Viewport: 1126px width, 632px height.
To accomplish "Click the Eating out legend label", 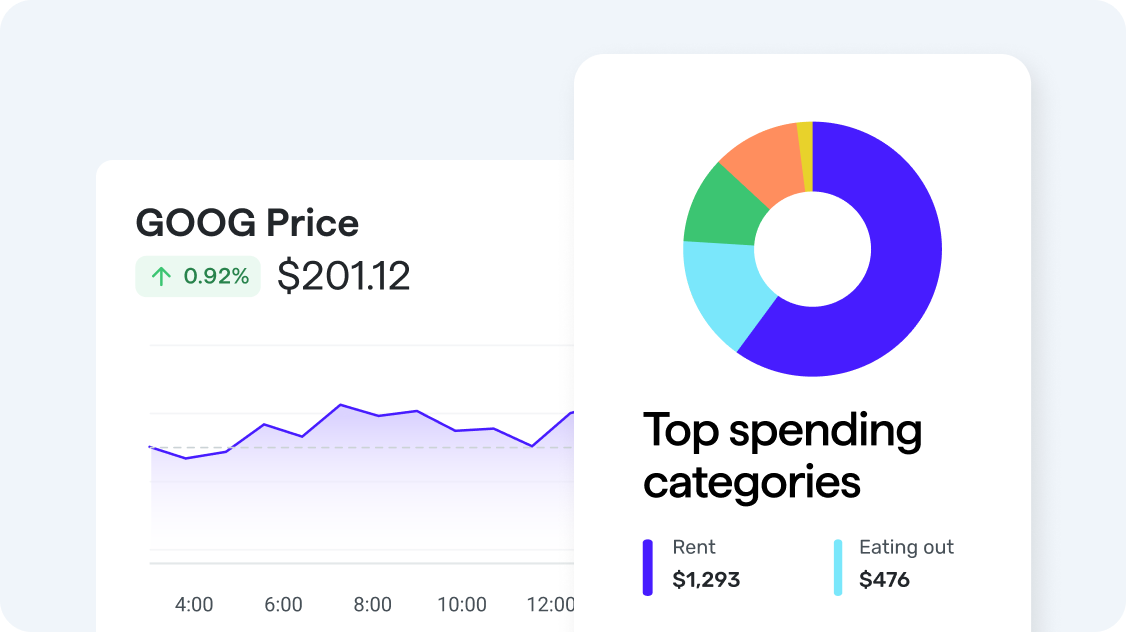I will tap(906, 547).
